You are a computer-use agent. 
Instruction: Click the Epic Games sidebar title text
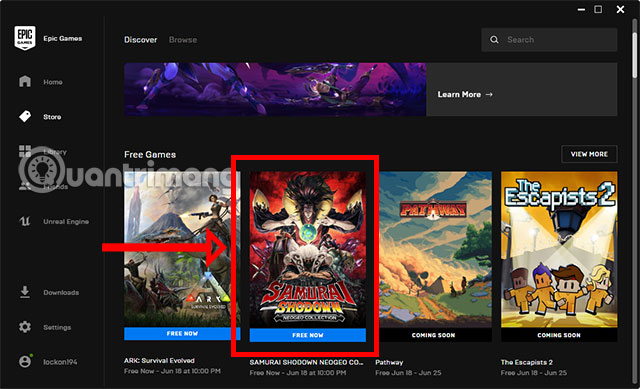coord(63,38)
